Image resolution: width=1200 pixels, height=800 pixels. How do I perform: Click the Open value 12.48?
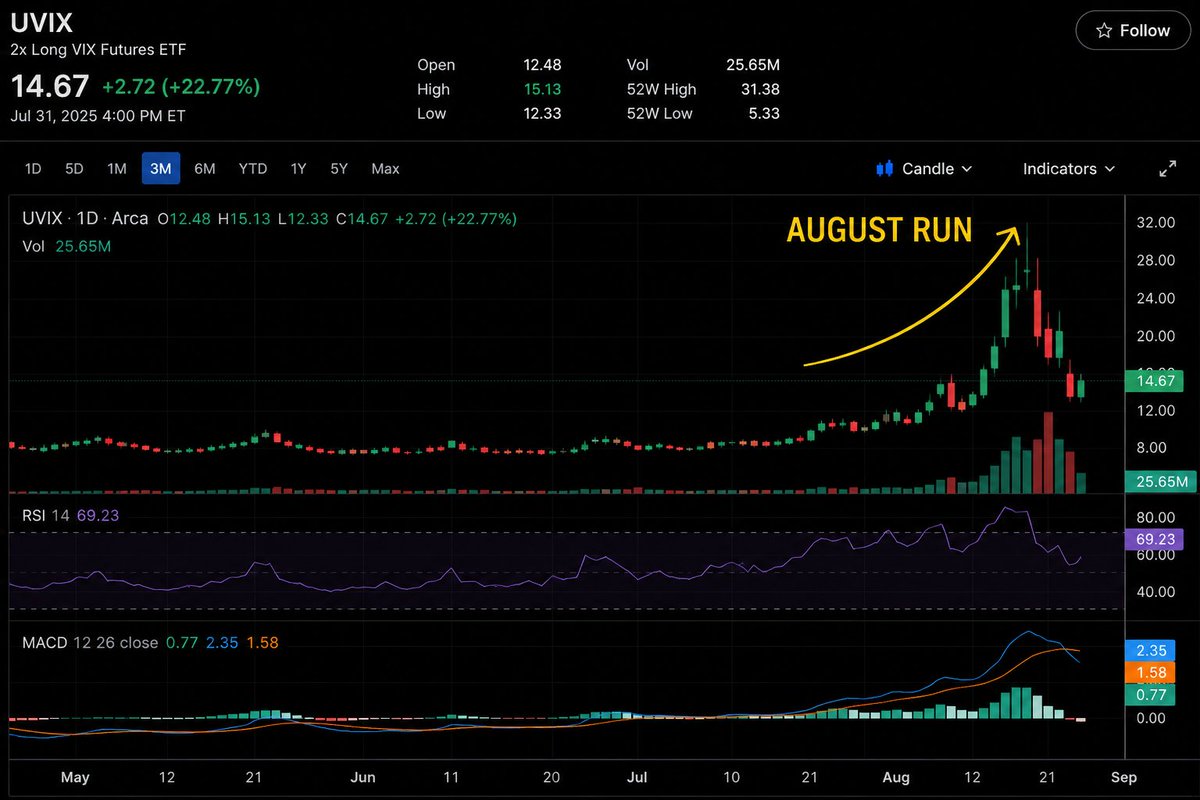[x=542, y=65]
